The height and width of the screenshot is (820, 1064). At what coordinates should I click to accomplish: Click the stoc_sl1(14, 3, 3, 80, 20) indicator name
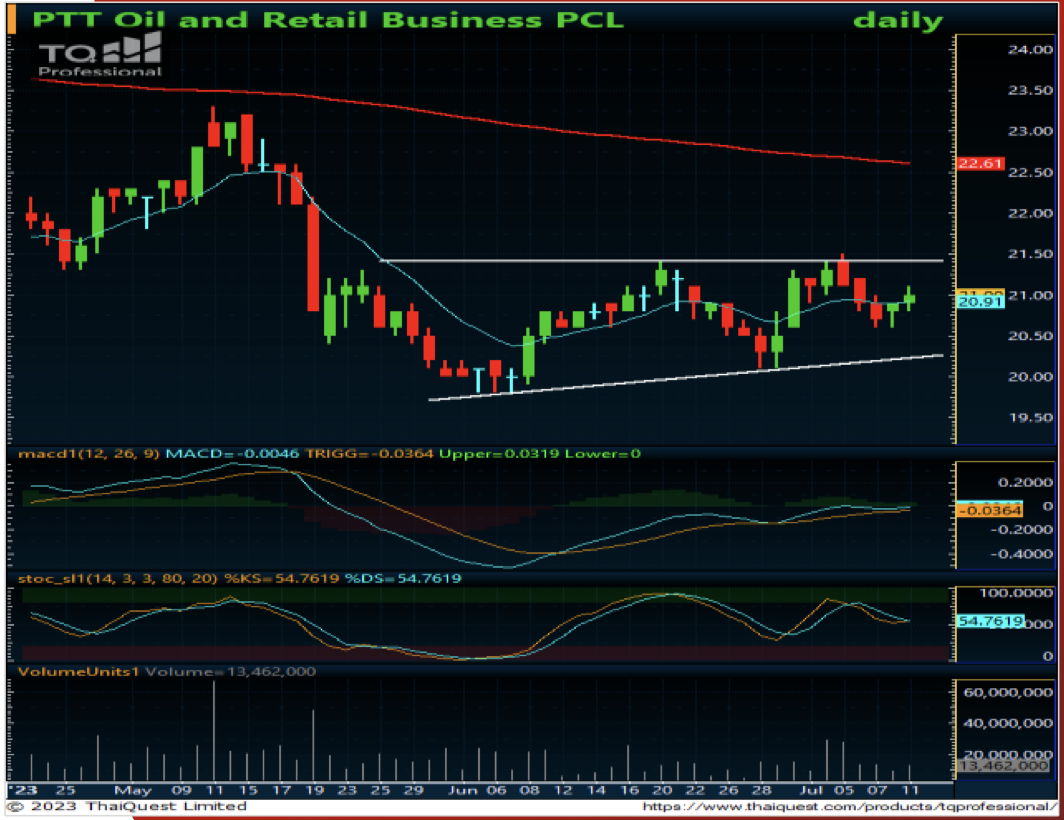[x=118, y=578]
